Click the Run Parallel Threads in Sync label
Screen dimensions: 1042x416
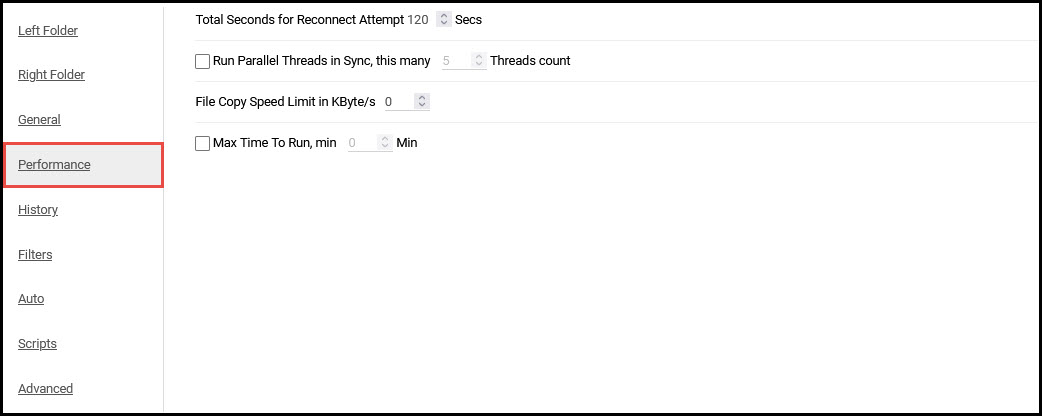pos(322,61)
